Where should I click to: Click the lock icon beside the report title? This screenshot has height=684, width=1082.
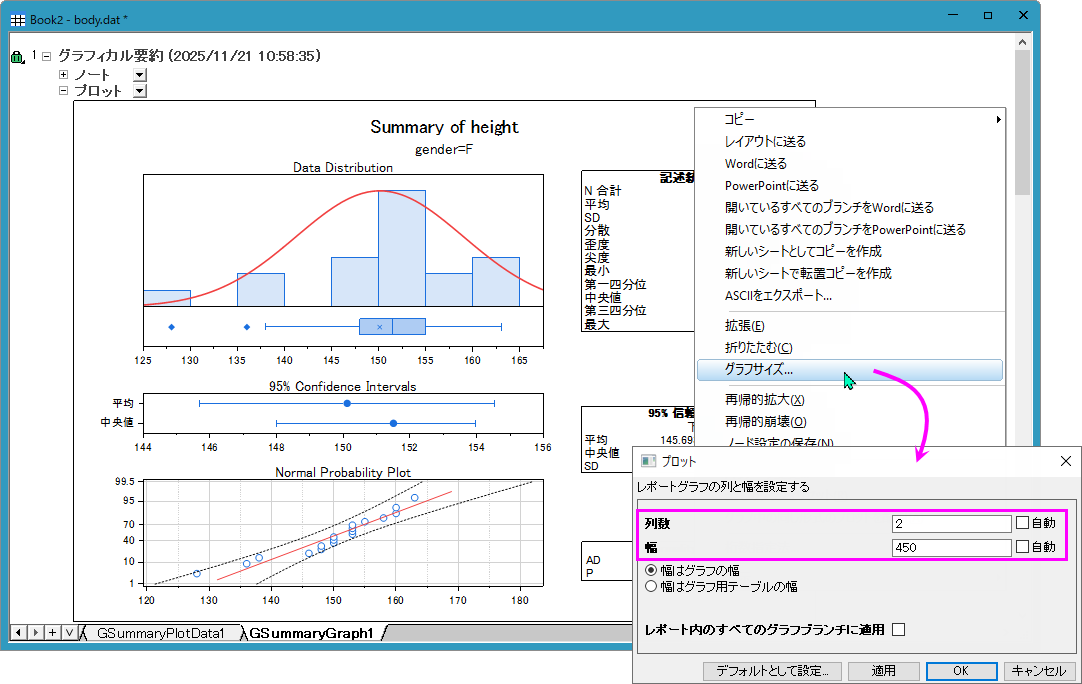click(17, 58)
